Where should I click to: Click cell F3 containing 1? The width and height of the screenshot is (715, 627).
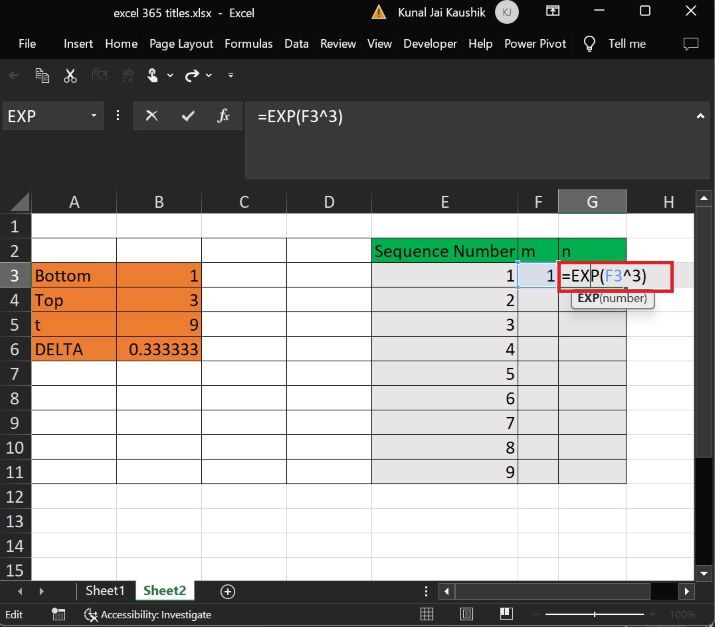point(538,275)
